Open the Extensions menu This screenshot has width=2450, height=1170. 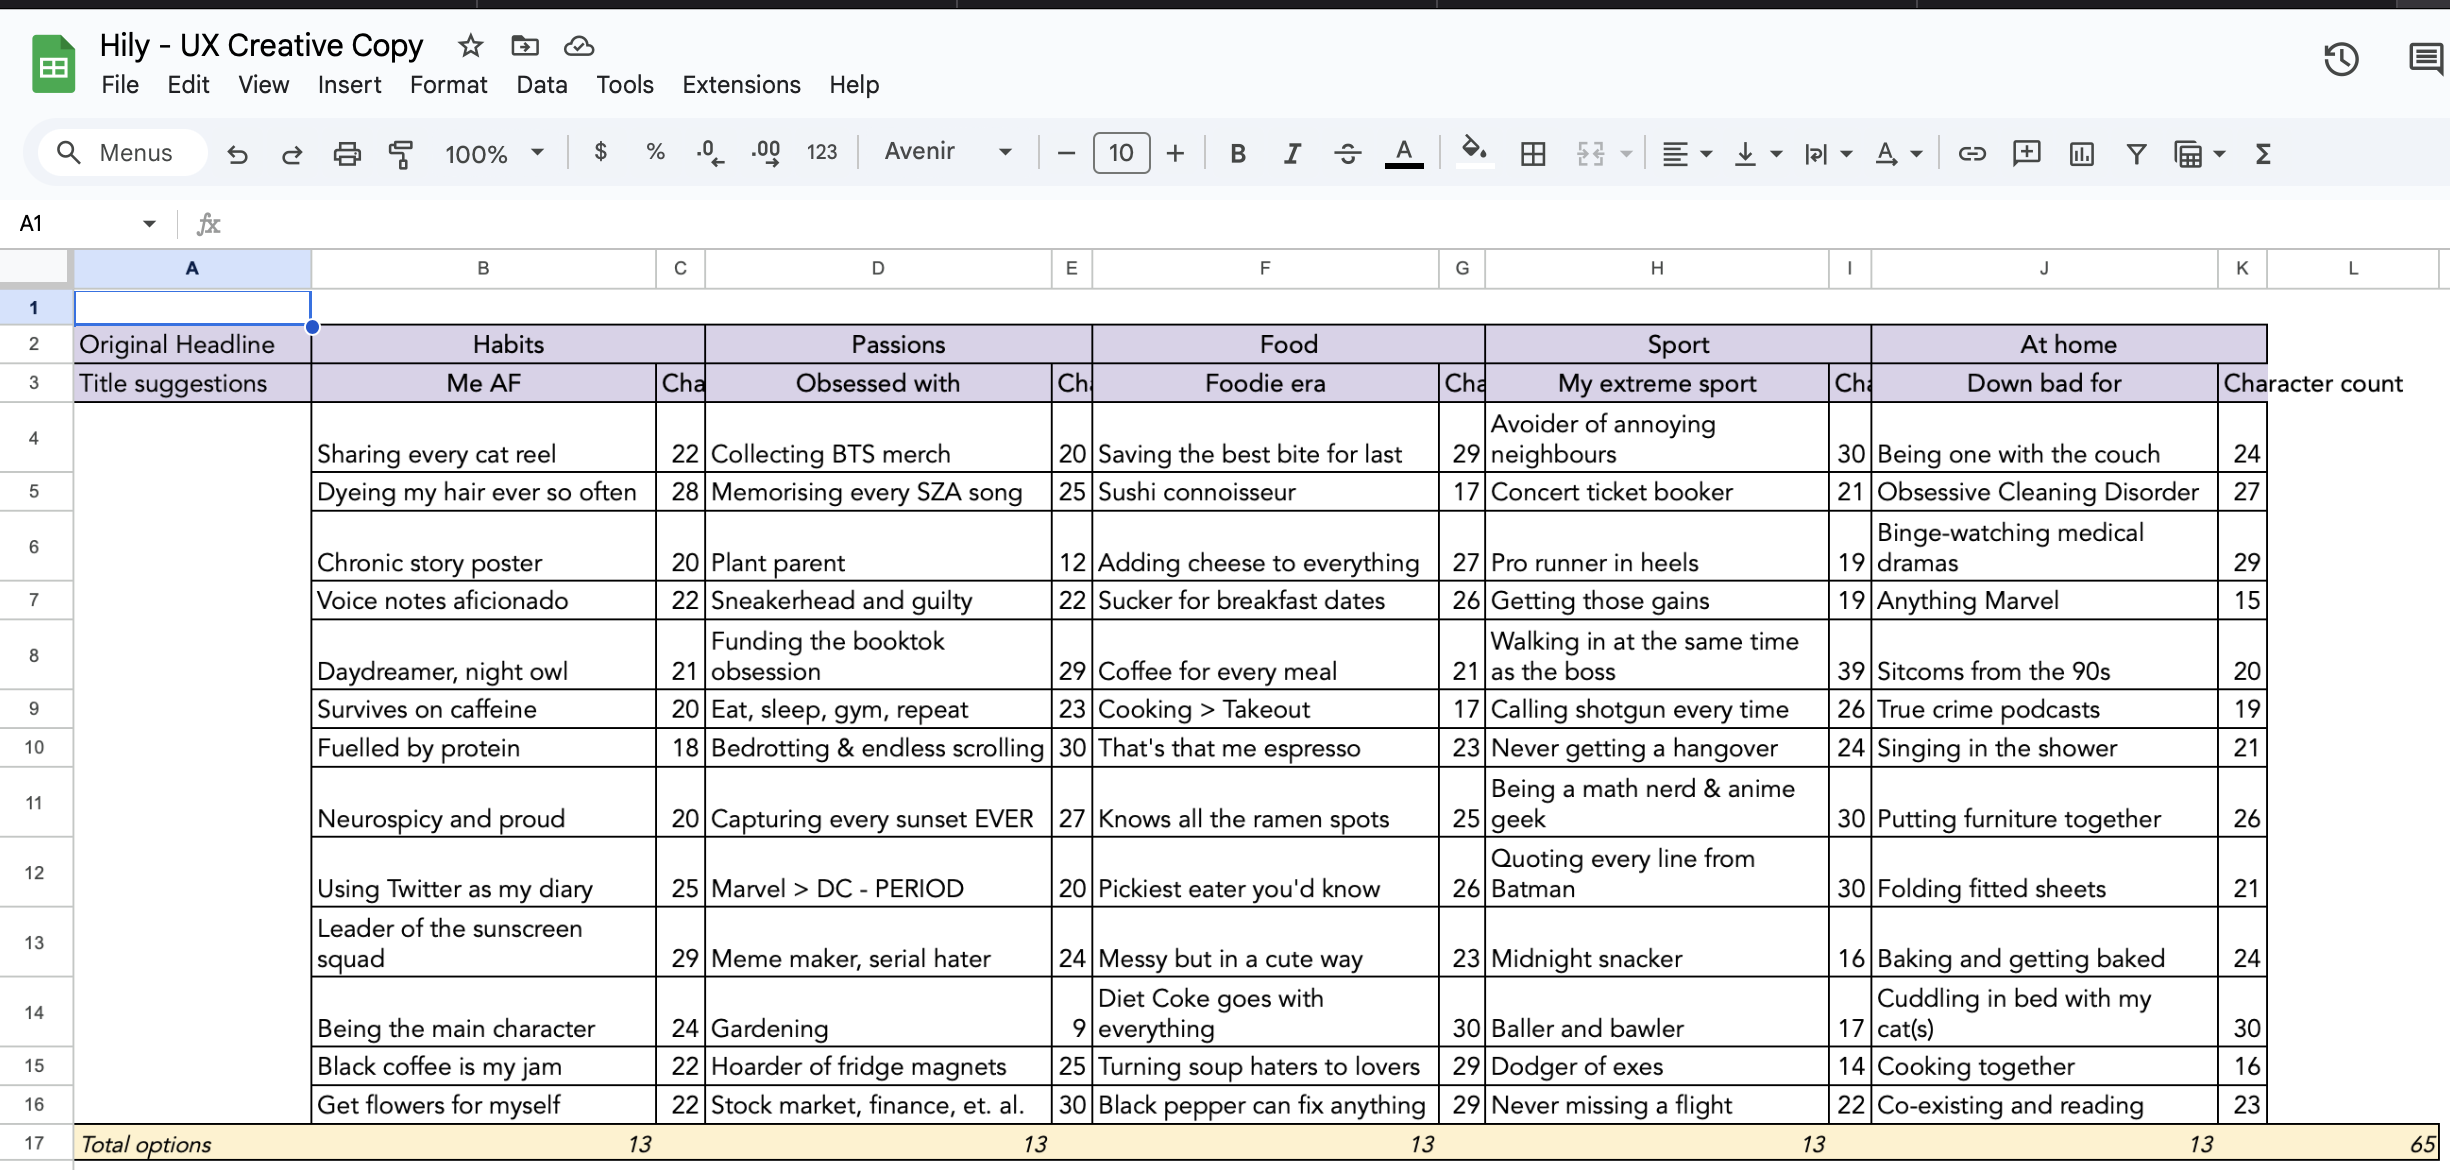tap(741, 85)
